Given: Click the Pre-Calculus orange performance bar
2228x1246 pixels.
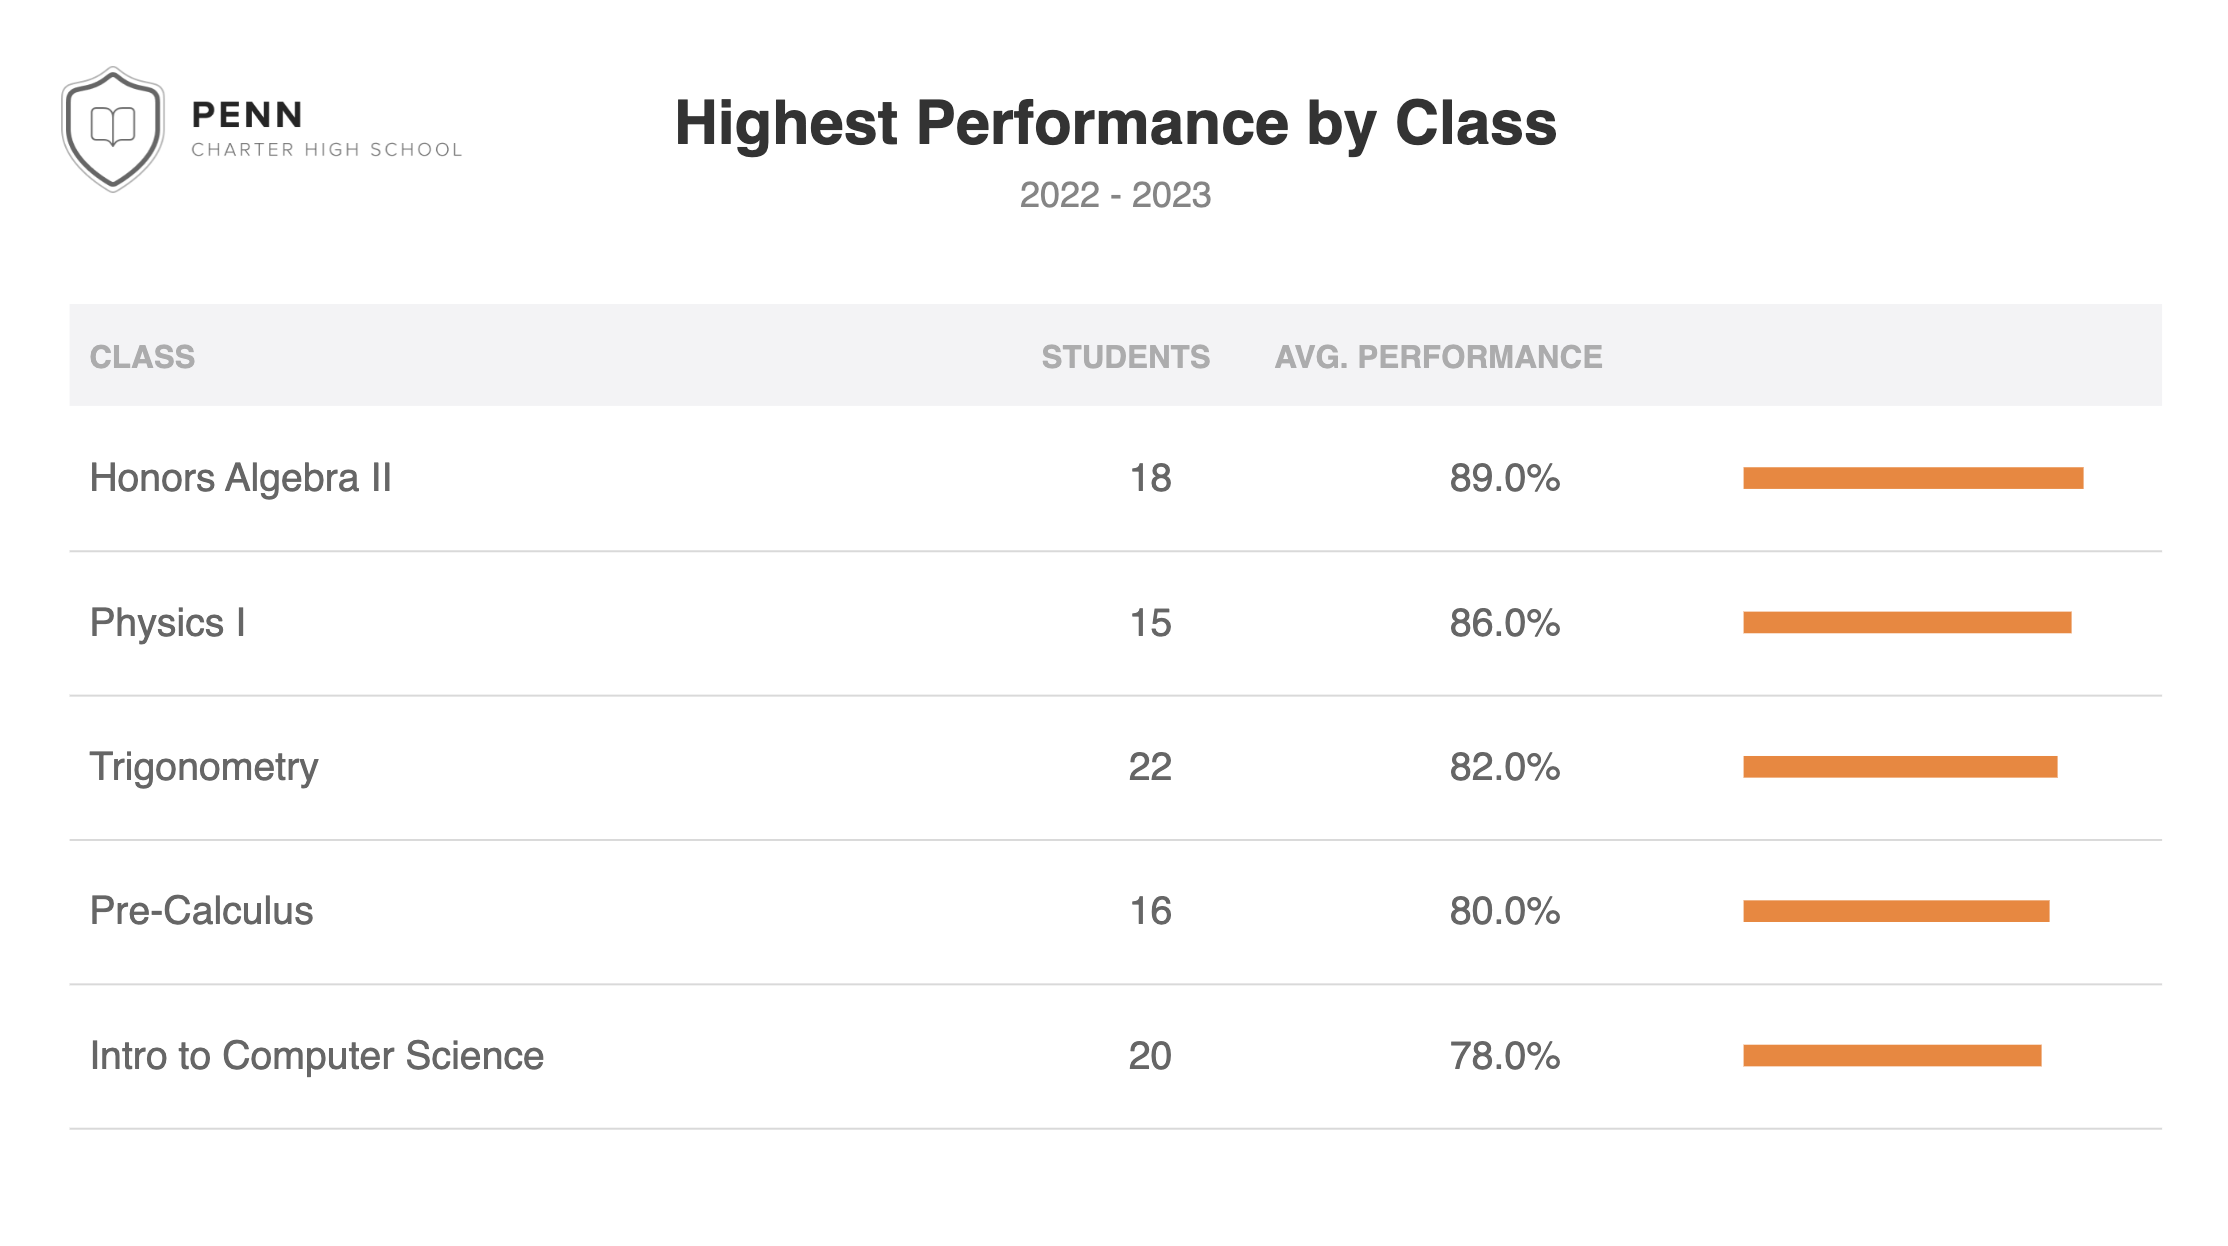Looking at the screenshot, I should [x=1895, y=911].
